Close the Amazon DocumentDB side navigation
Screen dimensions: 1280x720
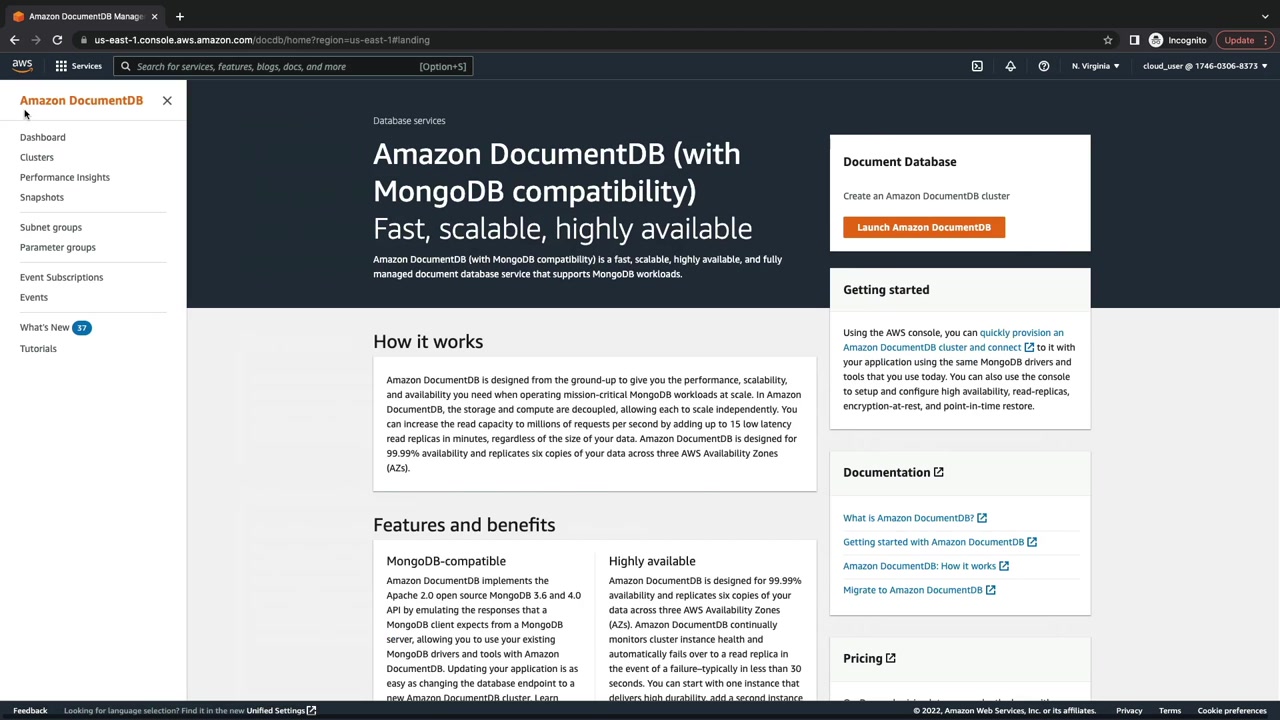[x=167, y=100]
